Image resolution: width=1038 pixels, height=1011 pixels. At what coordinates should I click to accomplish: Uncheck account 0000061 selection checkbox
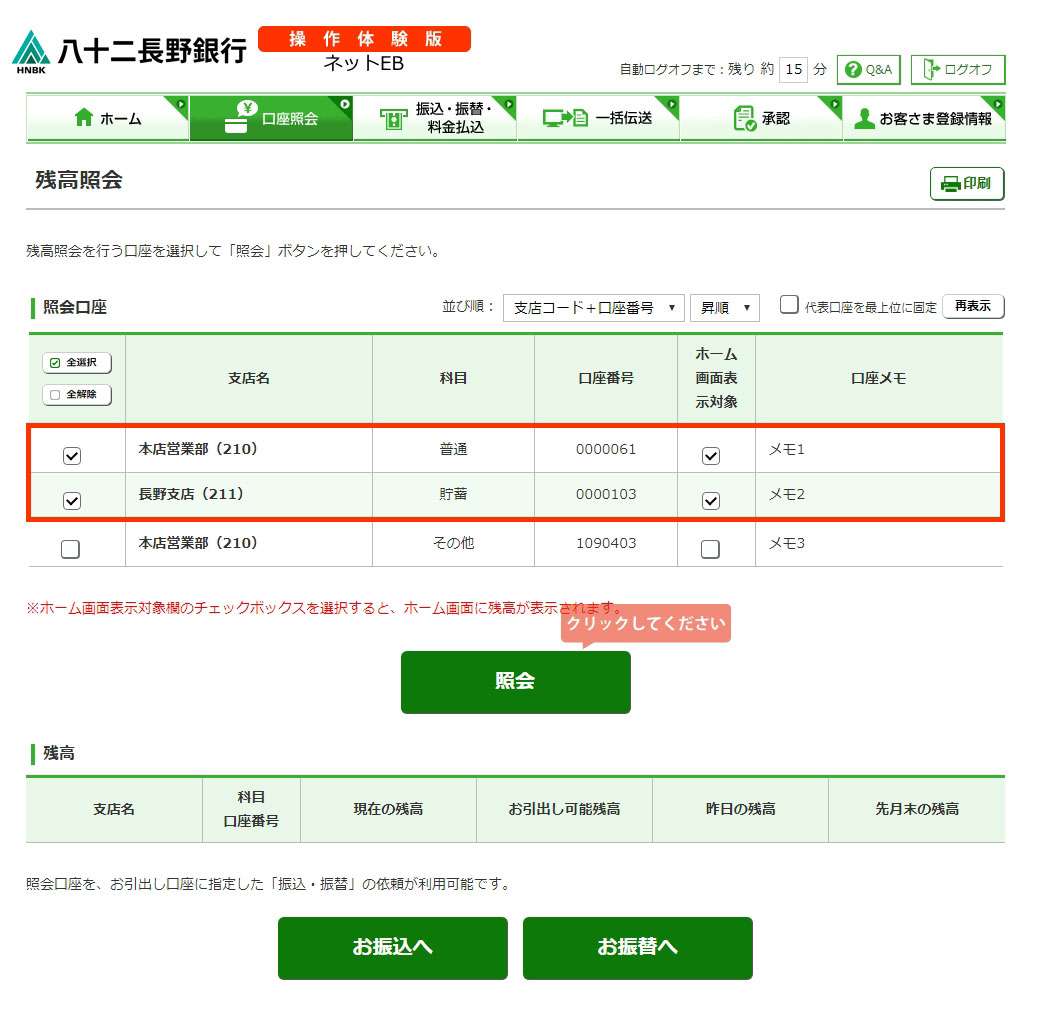point(72,456)
